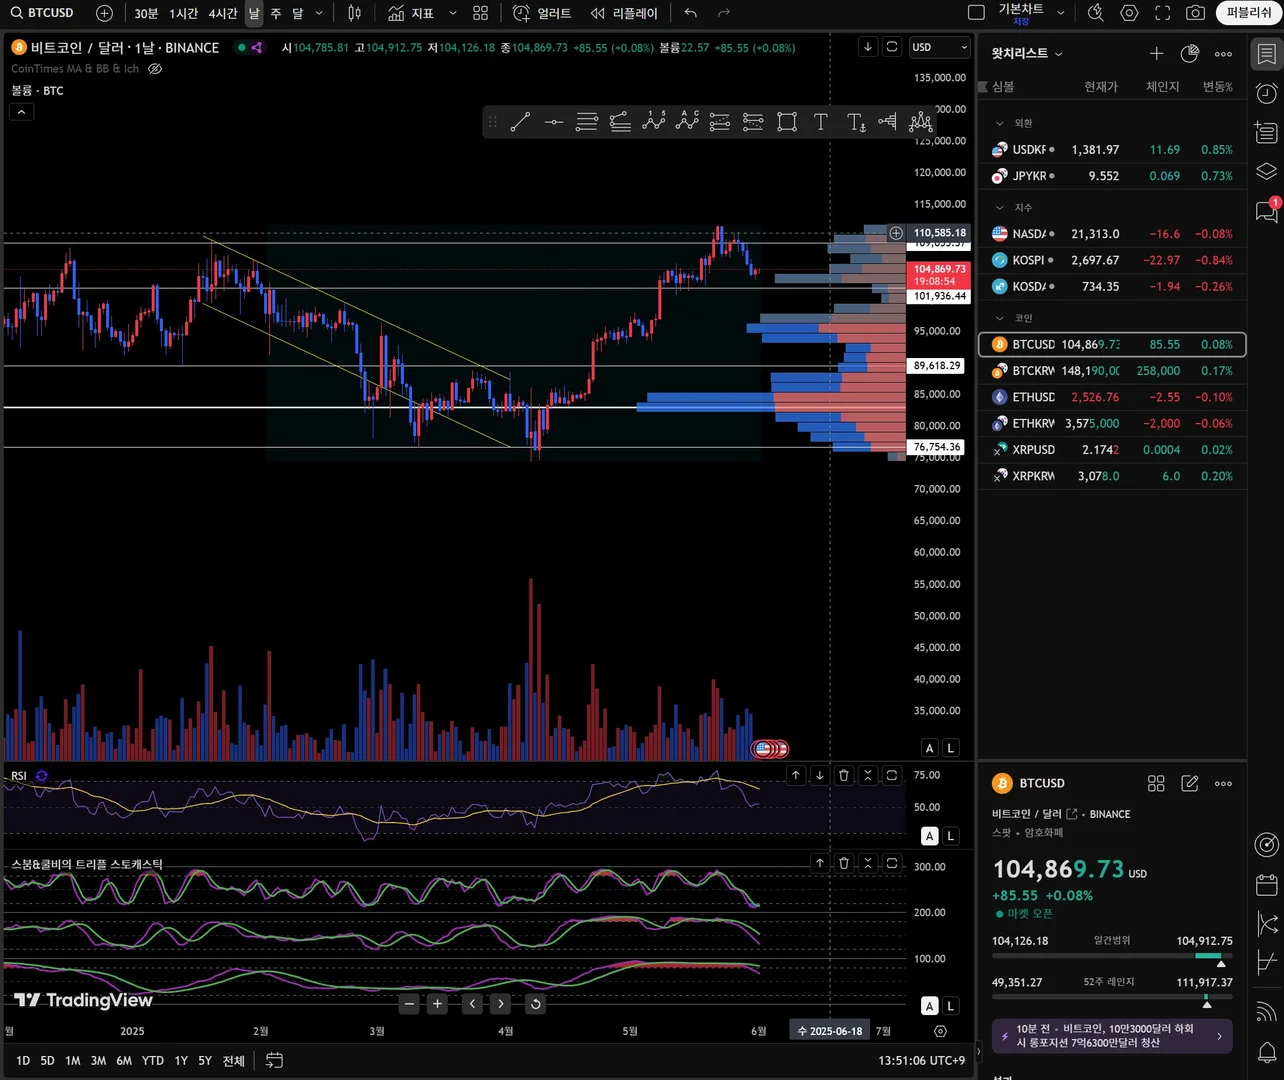Switch to the 1시간 timeframe
Viewport: 1284px width, 1080px height.
point(184,13)
